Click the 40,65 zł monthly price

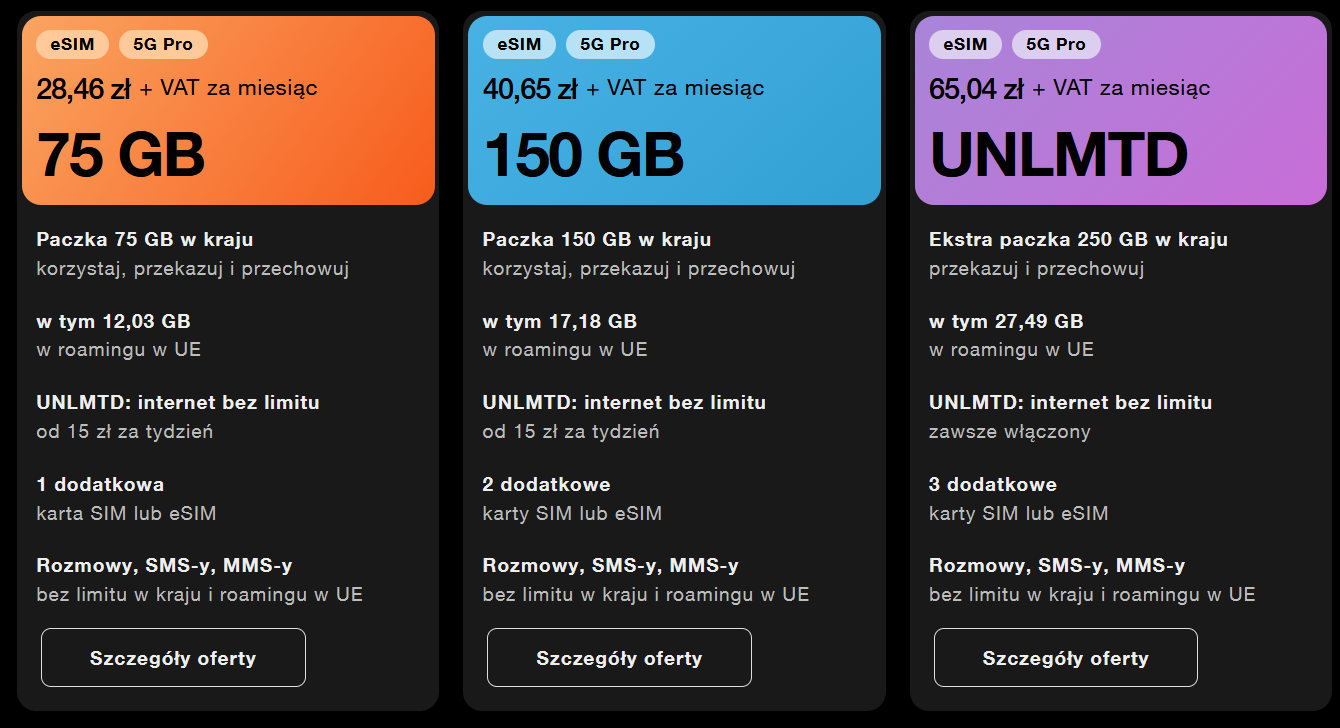click(530, 89)
